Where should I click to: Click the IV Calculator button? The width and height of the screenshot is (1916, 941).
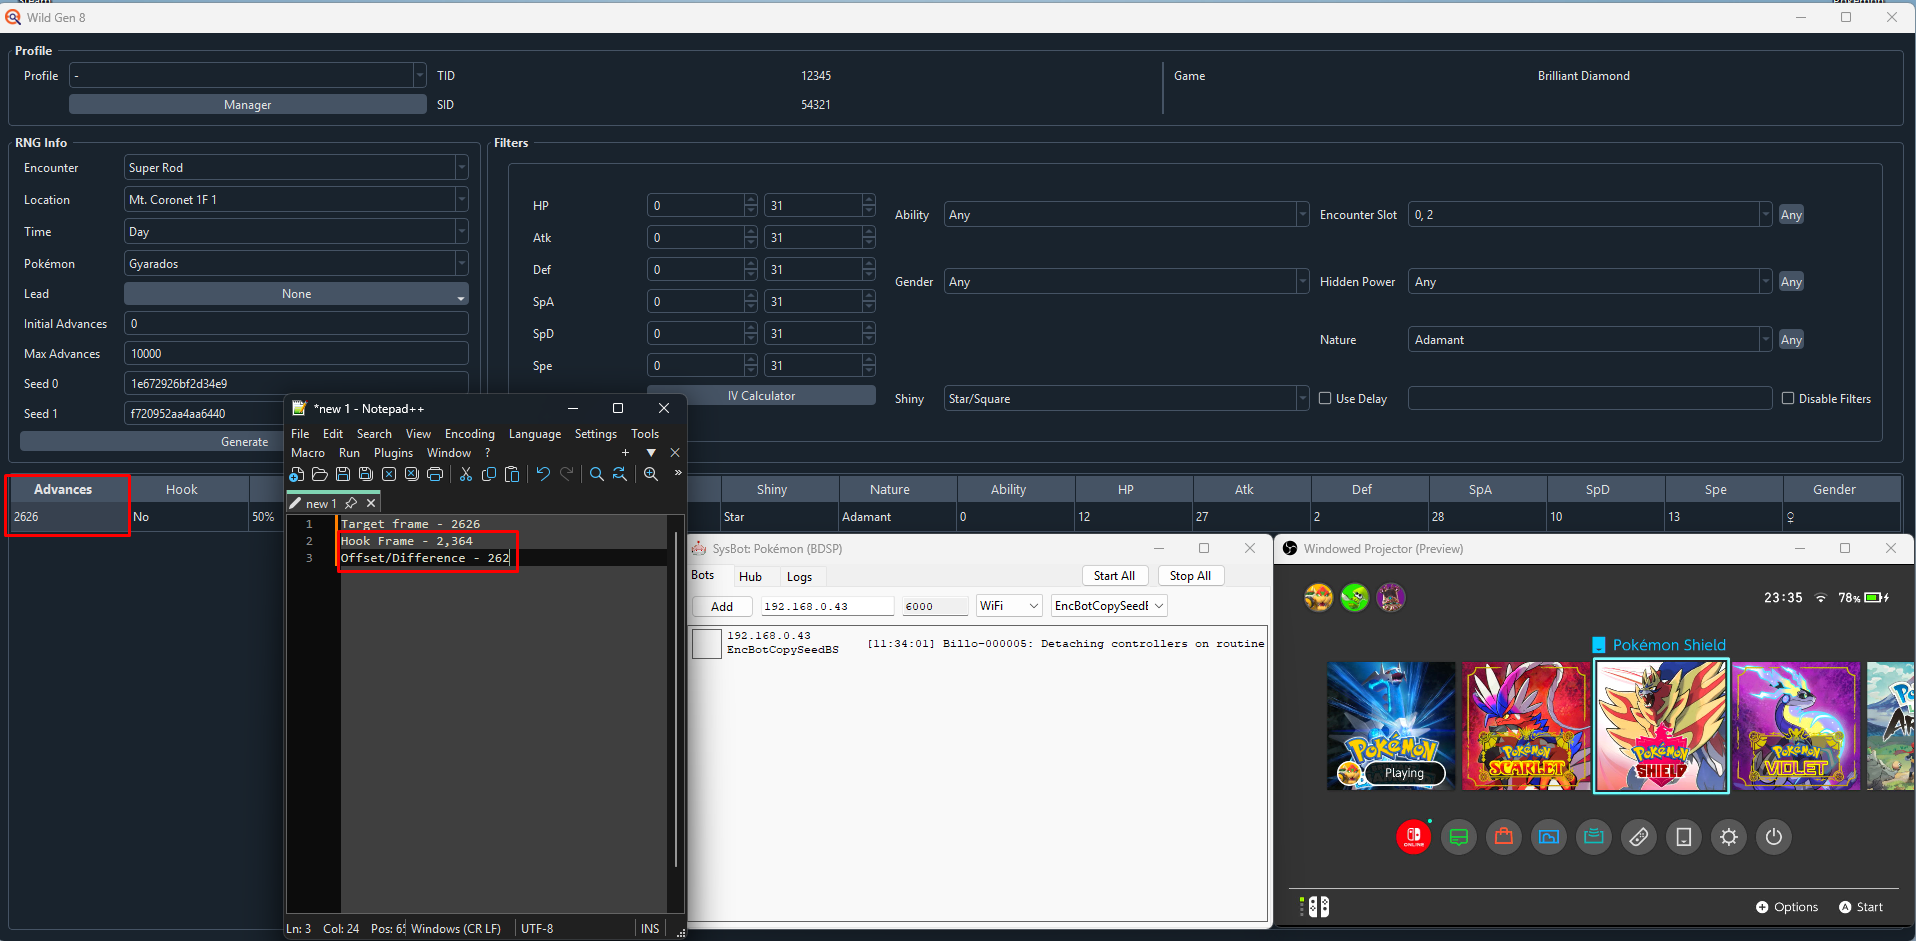pyautogui.click(x=761, y=396)
